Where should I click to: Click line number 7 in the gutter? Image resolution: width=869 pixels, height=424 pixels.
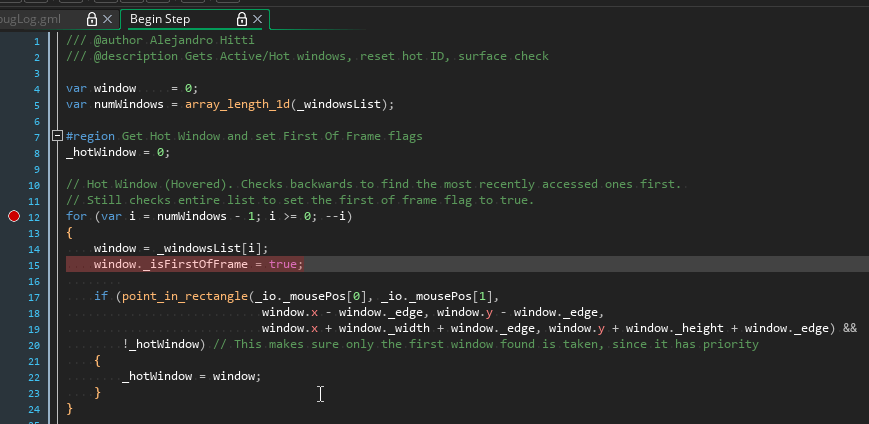(x=36, y=136)
